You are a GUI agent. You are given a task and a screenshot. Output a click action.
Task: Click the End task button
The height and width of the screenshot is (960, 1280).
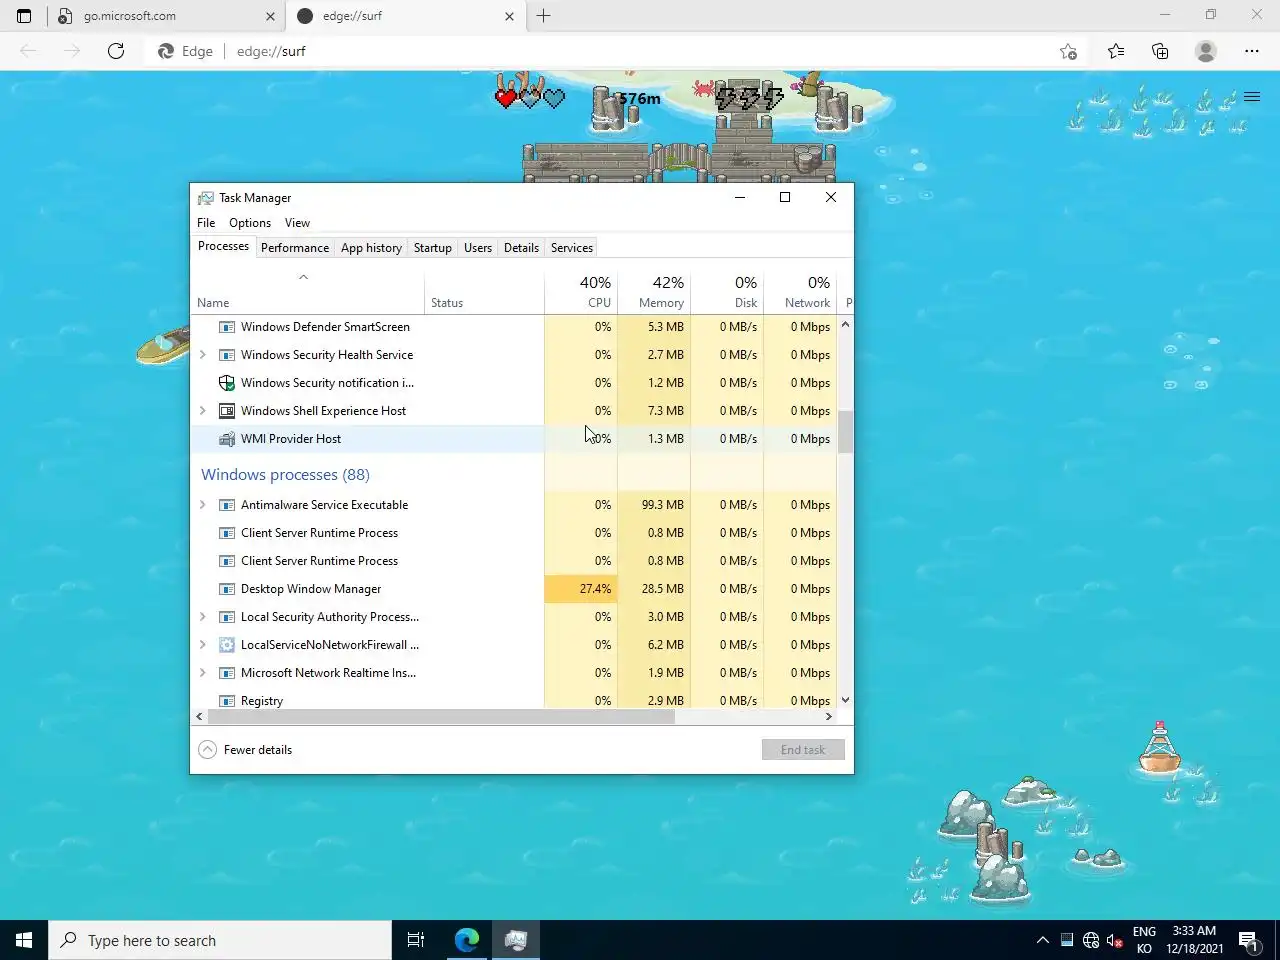803,750
